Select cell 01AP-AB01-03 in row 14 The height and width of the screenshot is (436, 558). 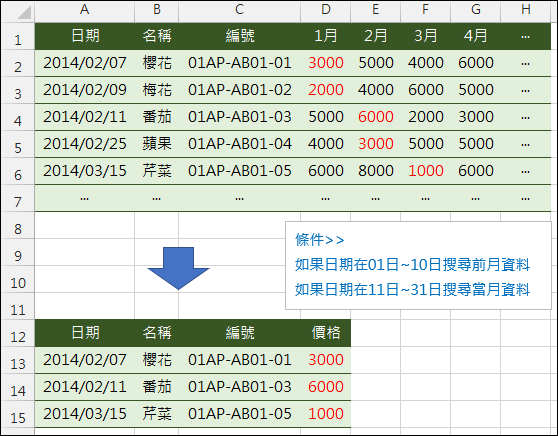pyautogui.click(x=239, y=387)
